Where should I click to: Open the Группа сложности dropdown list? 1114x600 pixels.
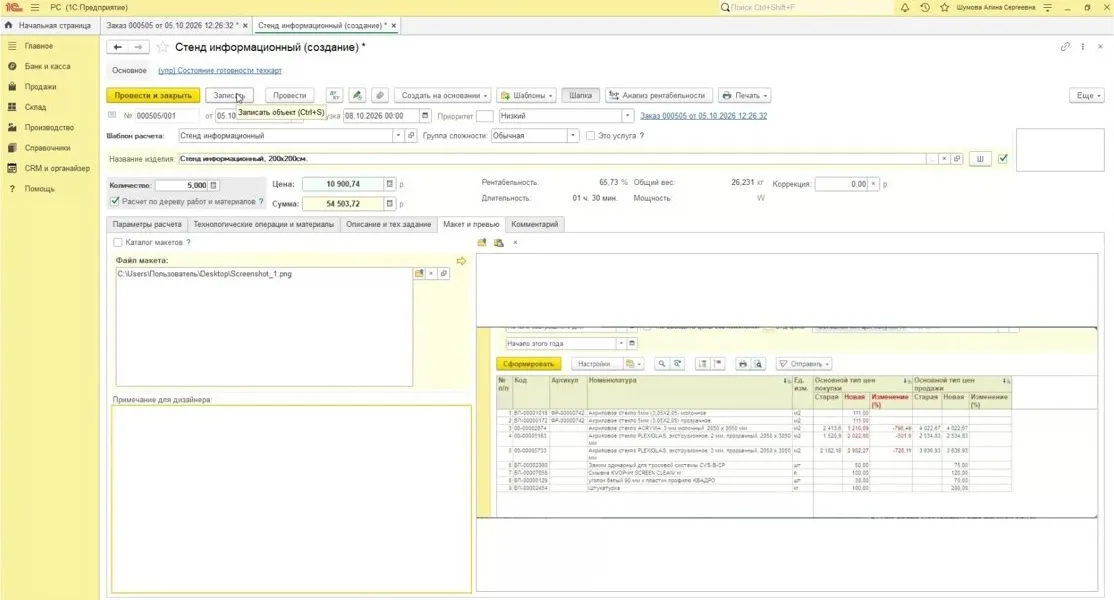click(x=573, y=136)
